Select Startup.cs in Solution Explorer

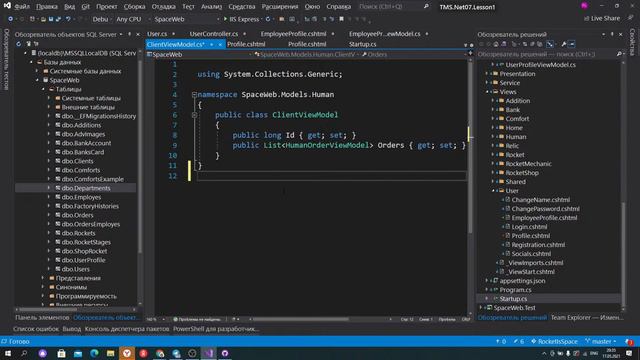coord(513,299)
